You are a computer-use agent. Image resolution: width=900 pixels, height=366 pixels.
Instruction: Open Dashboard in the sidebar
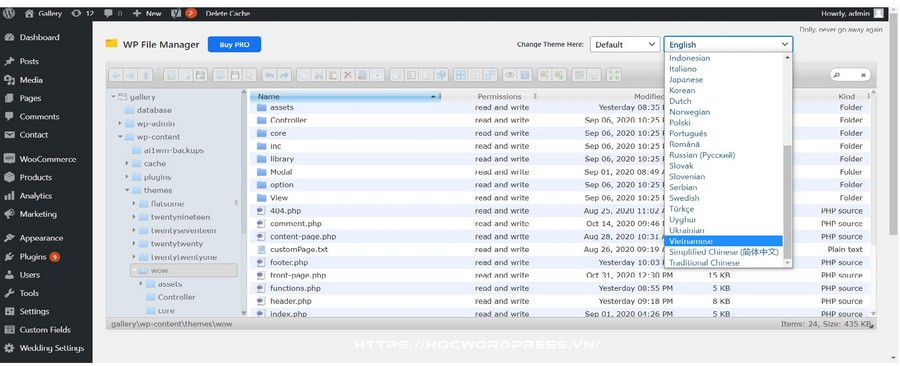[x=39, y=37]
